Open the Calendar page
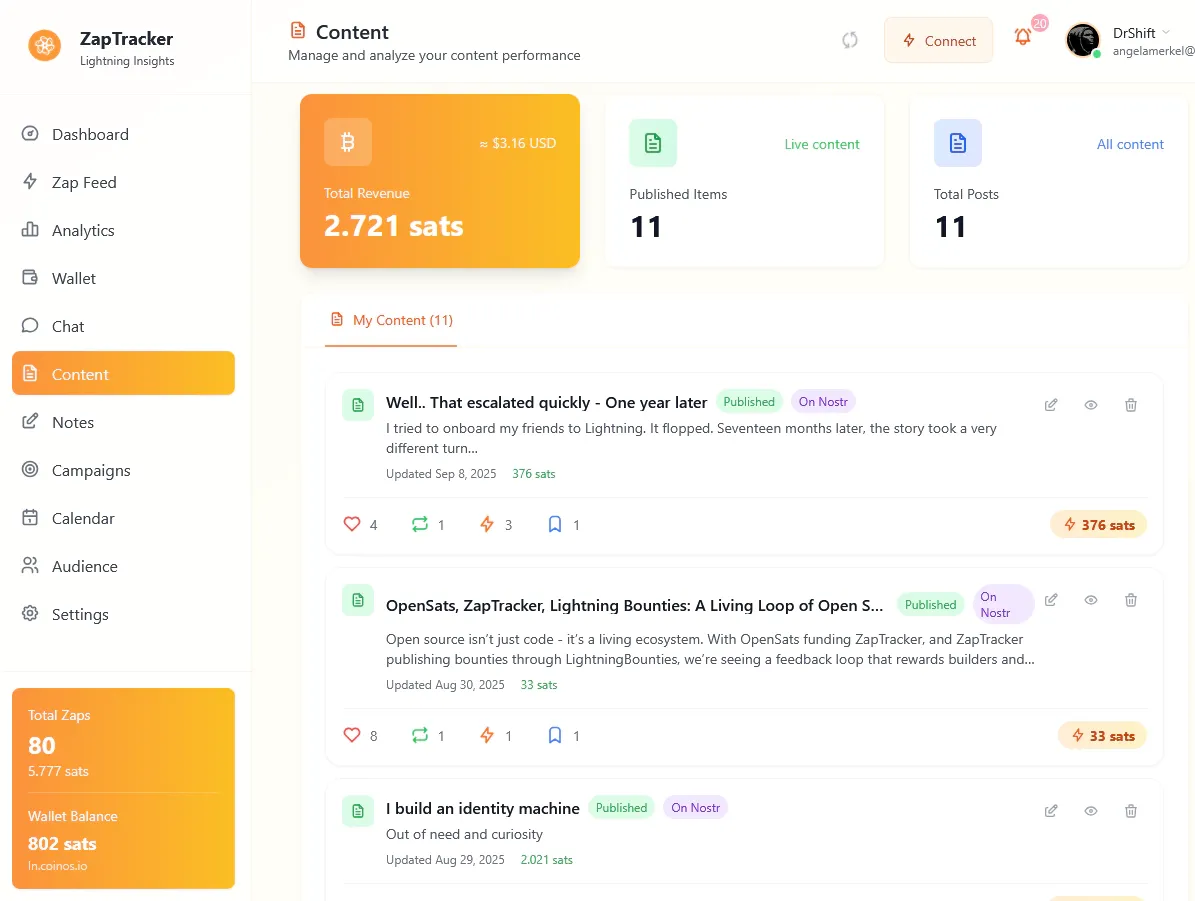 pyautogui.click(x=123, y=518)
